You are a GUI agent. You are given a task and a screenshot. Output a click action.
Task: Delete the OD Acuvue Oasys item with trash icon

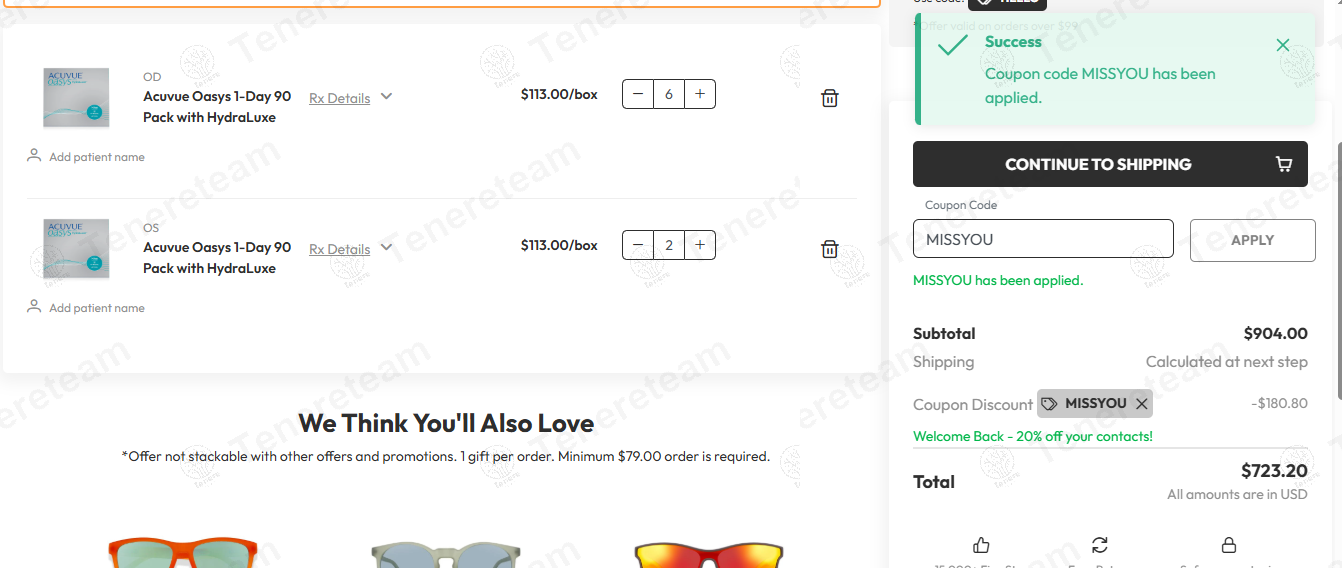pos(829,98)
